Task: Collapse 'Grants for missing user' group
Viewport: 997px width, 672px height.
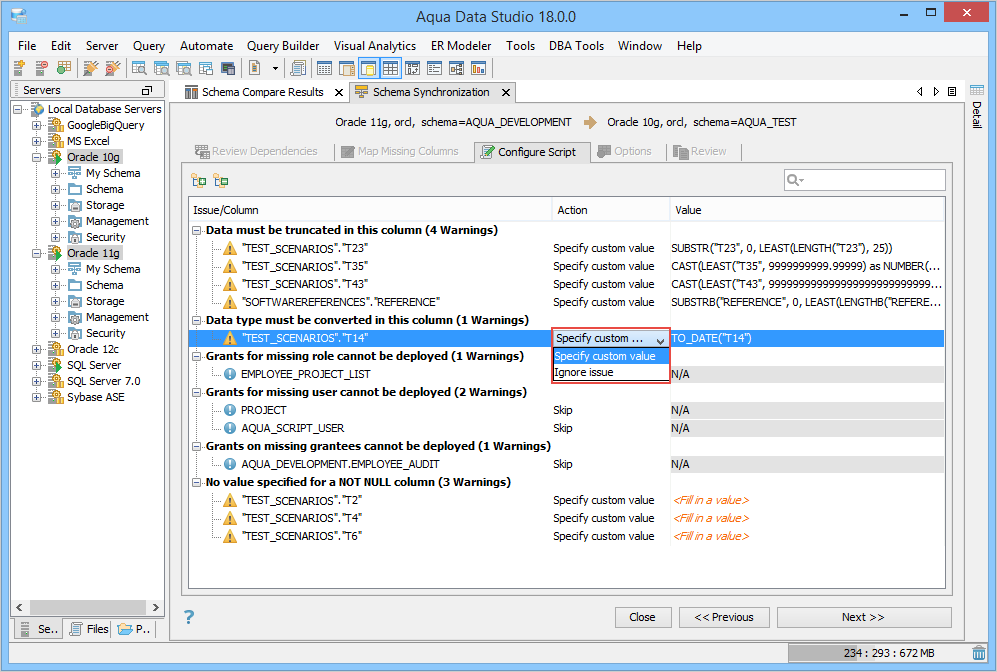Action: point(197,393)
